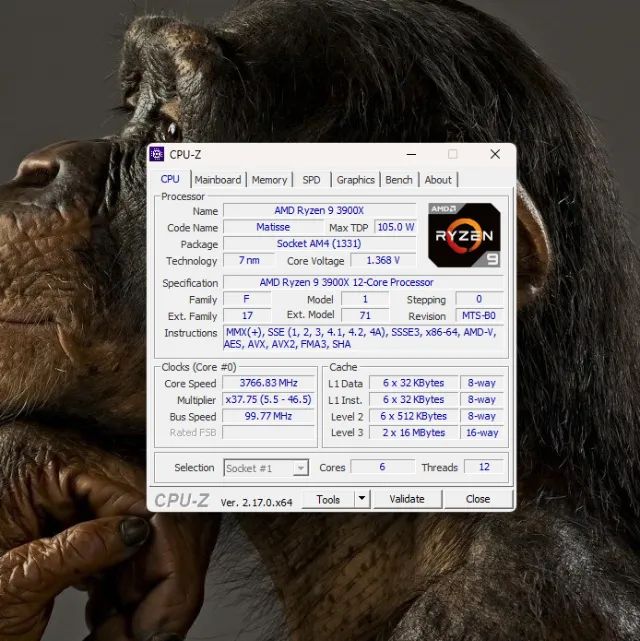Minimize the CPU-Z window
Image resolution: width=640 pixels, height=641 pixels.
[x=412, y=154]
